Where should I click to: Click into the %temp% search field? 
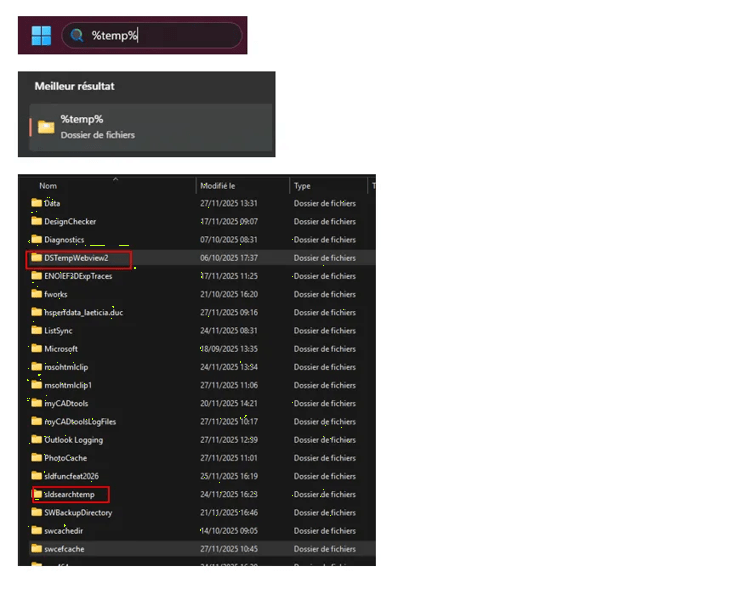pos(160,35)
